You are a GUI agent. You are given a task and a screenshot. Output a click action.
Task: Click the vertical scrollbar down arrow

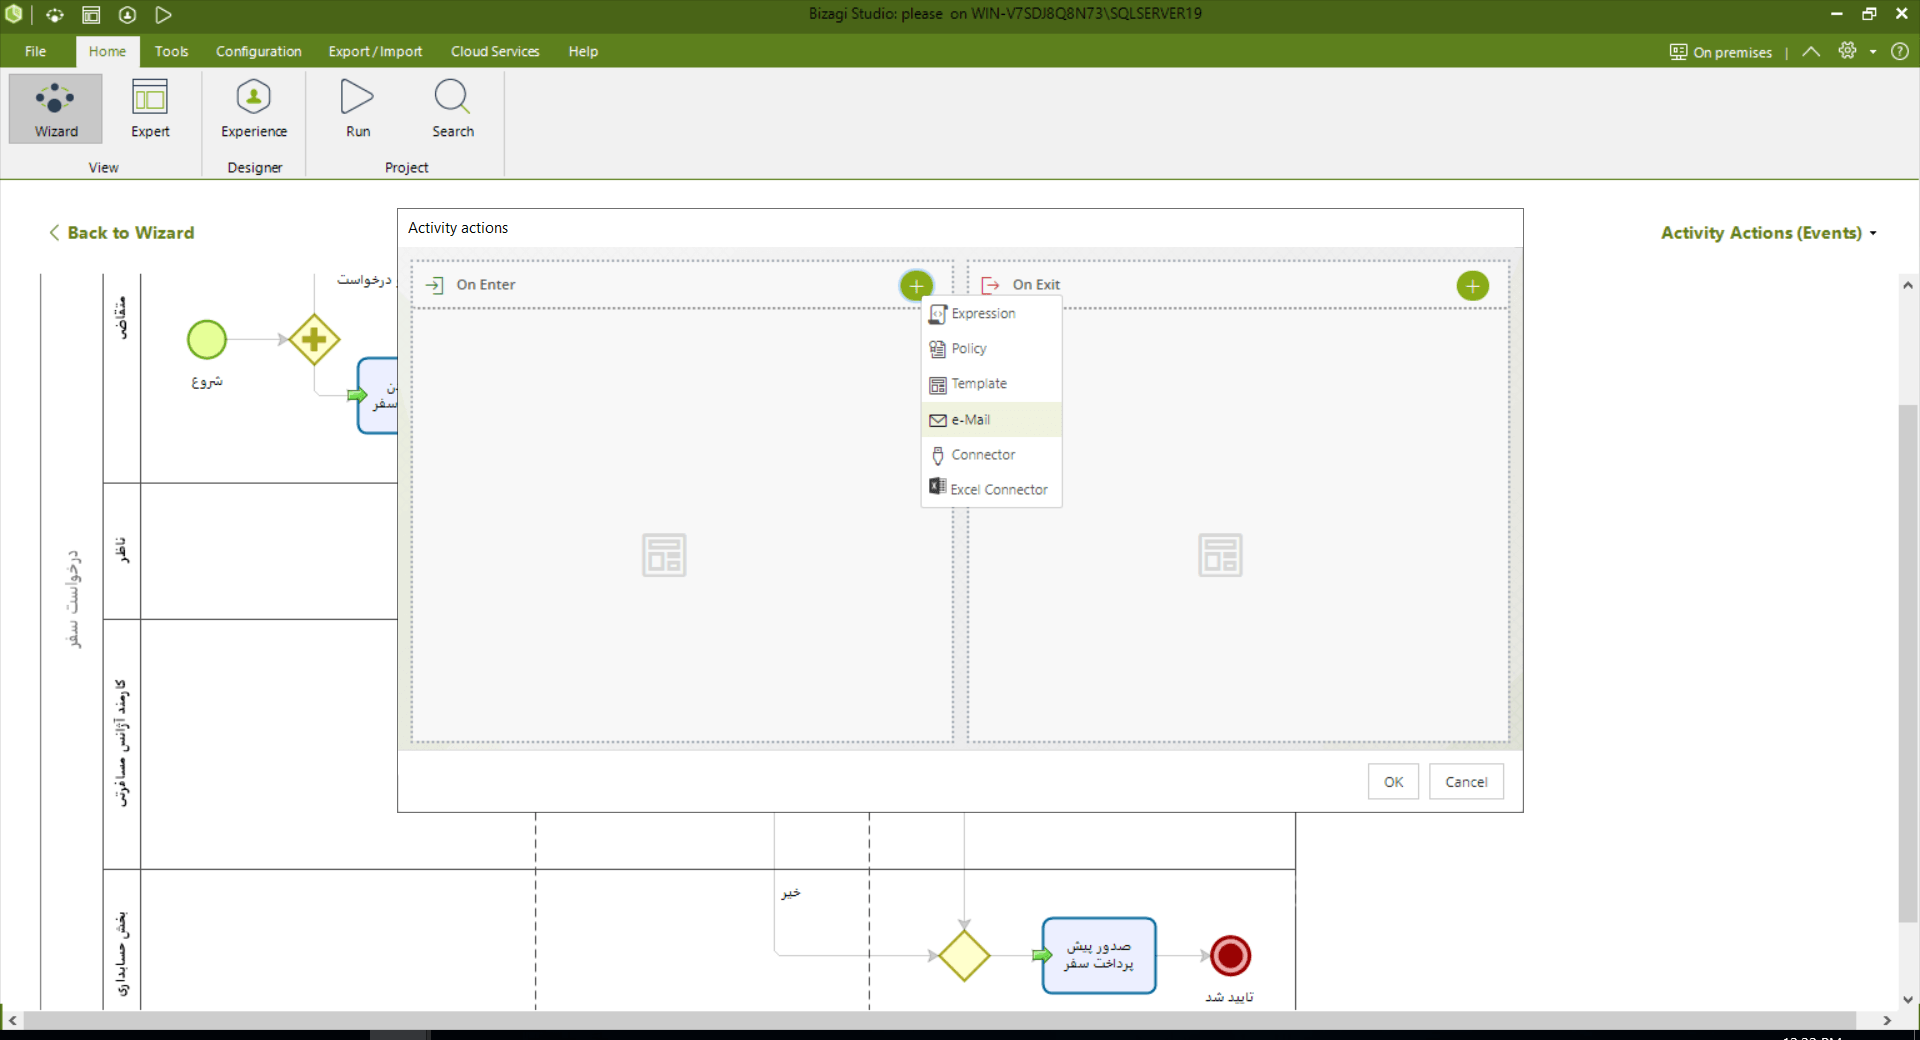(1908, 999)
